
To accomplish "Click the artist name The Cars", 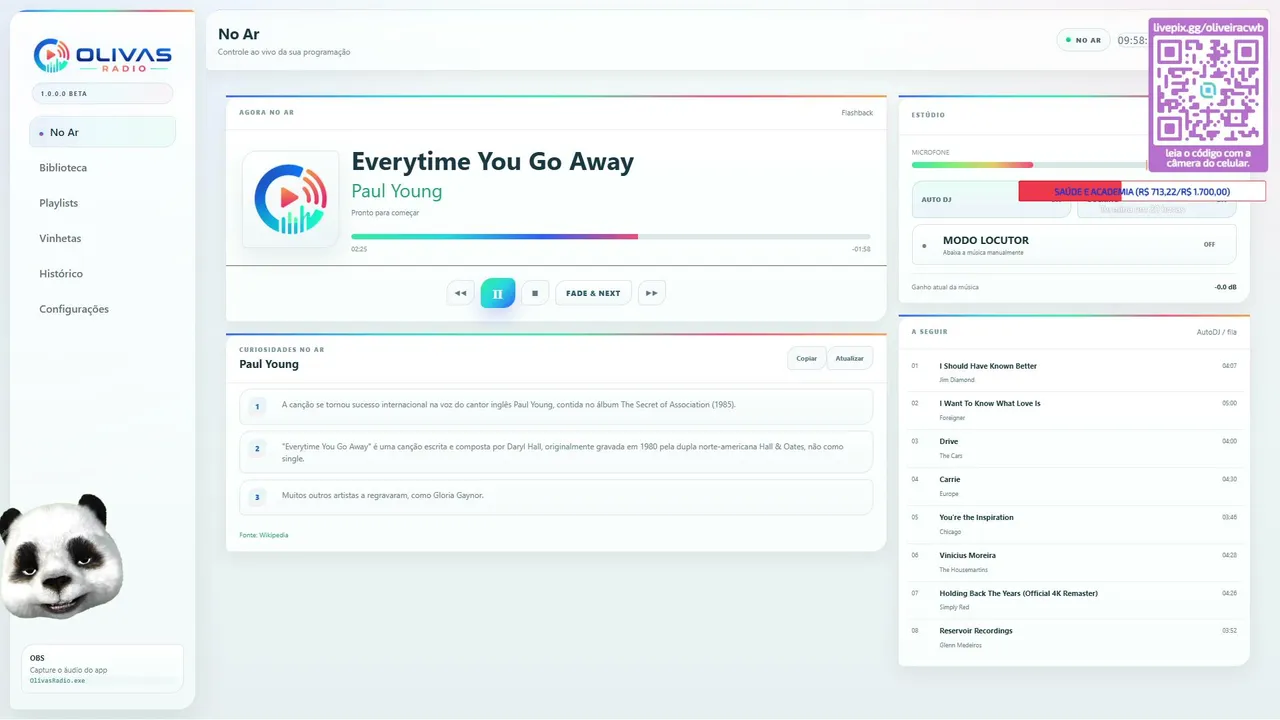I will tap(949, 456).
